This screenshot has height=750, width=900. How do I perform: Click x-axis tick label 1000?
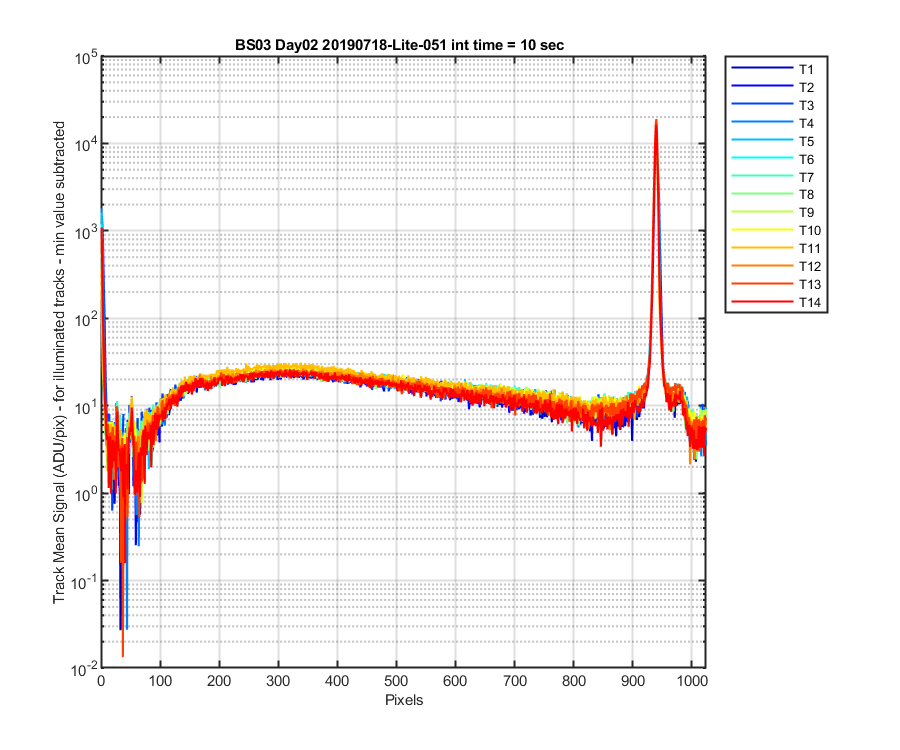pyautogui.click(x=692, y=681)
